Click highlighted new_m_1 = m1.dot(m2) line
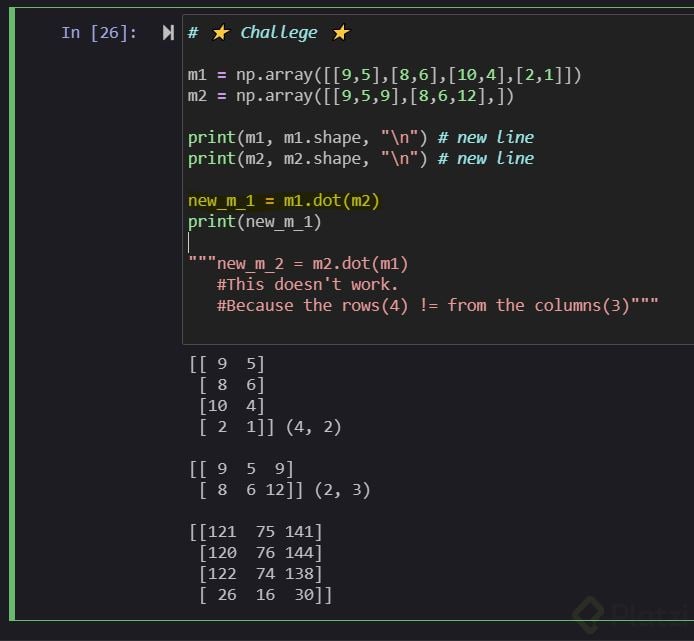This screenshot has height=641, width=694. 284,201
